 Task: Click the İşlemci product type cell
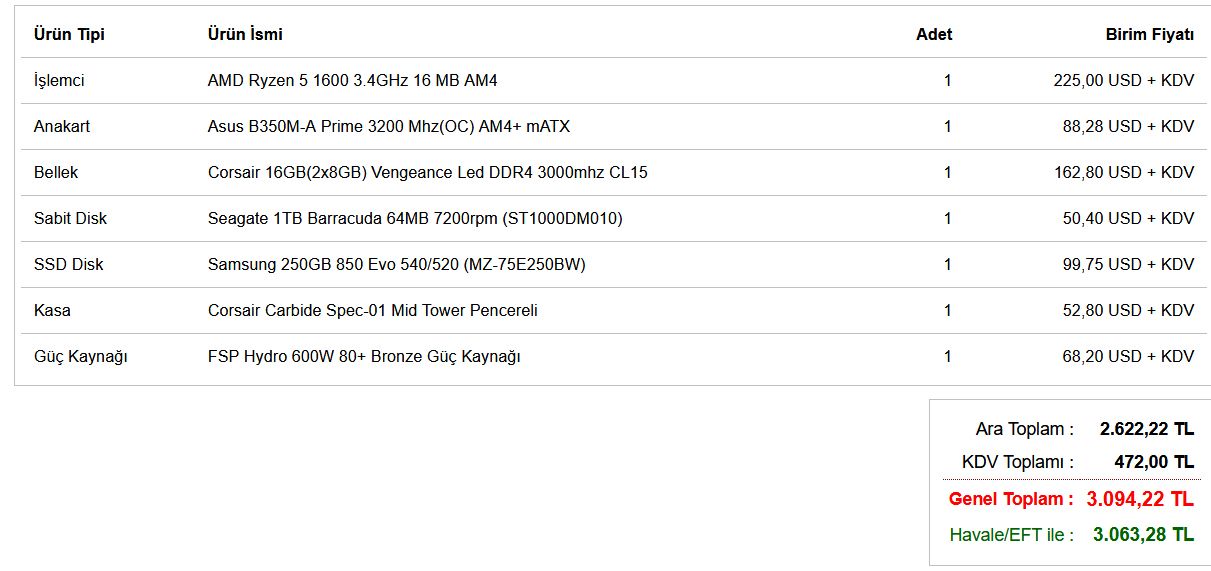coord(59,80)
